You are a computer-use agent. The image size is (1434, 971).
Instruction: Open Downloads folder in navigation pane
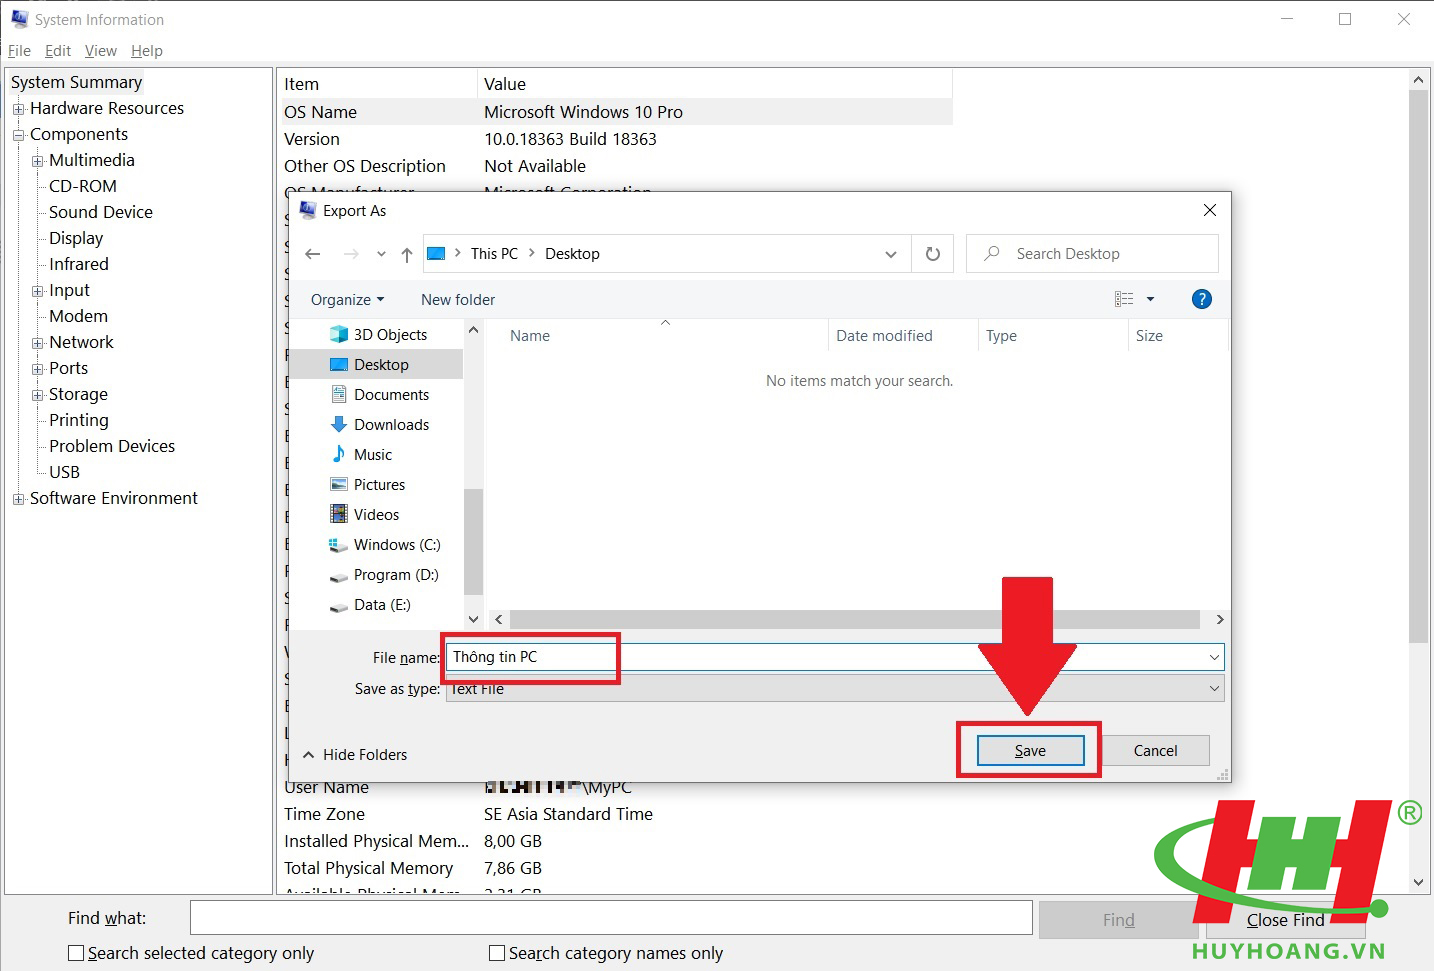390,425
